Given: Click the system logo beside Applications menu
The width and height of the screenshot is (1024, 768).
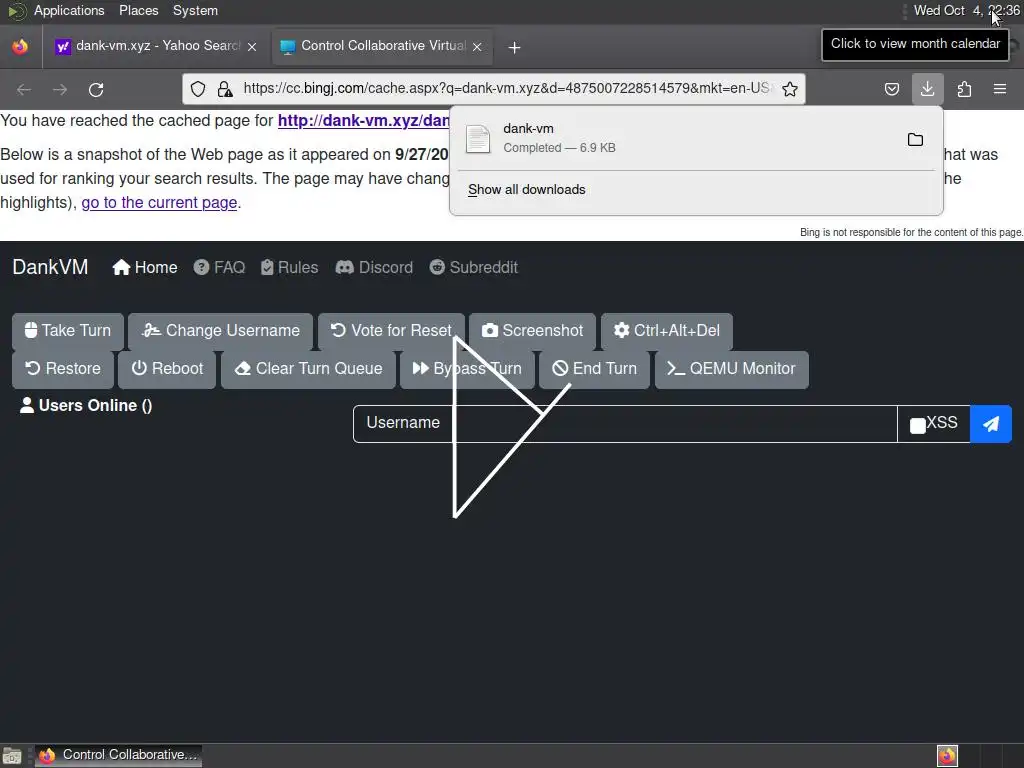Looking at the screenshot, I should [x=16, y=11].
